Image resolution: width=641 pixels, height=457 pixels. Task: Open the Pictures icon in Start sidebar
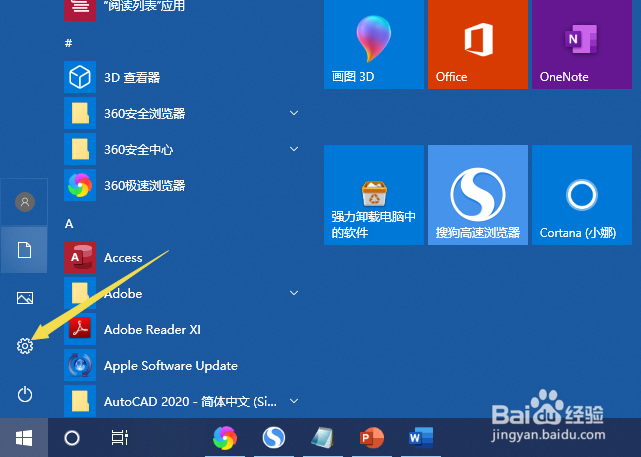[x=25, y=298]
